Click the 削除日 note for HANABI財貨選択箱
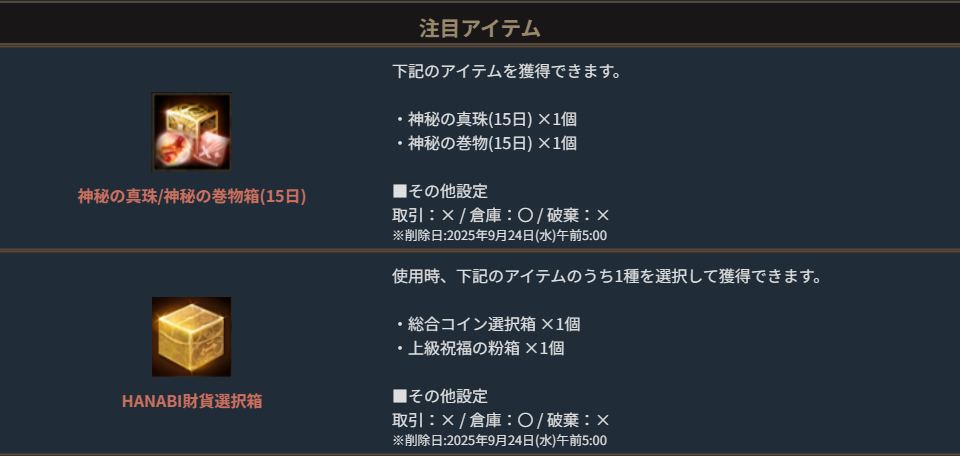This screenshot has height=456, width=960. 499,440
